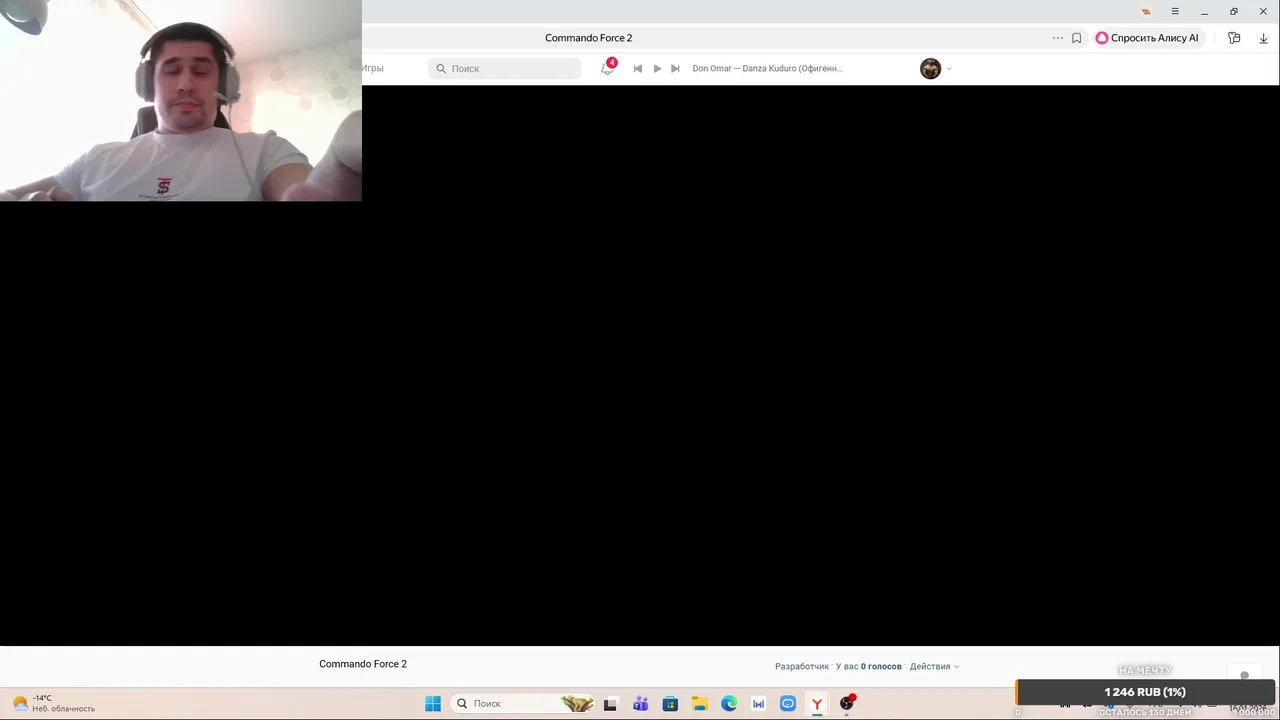This screenshot has width=1280, height=720.
Task: Open the Игры section link
Action: tap(373, 68)
